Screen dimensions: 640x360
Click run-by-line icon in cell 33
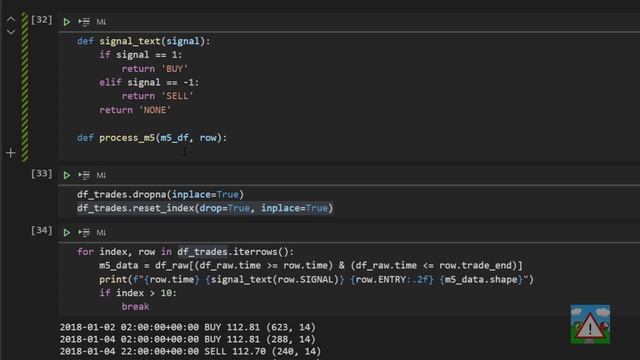[84, 176]
